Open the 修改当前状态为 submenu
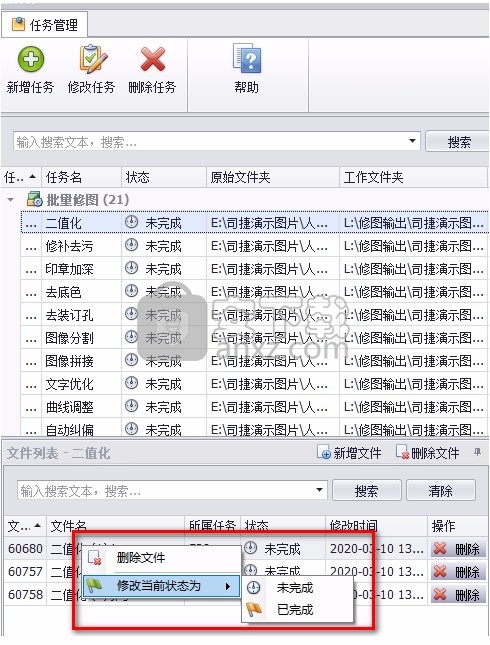Viewport: 490px width, 645px height. tap(162, 585)
